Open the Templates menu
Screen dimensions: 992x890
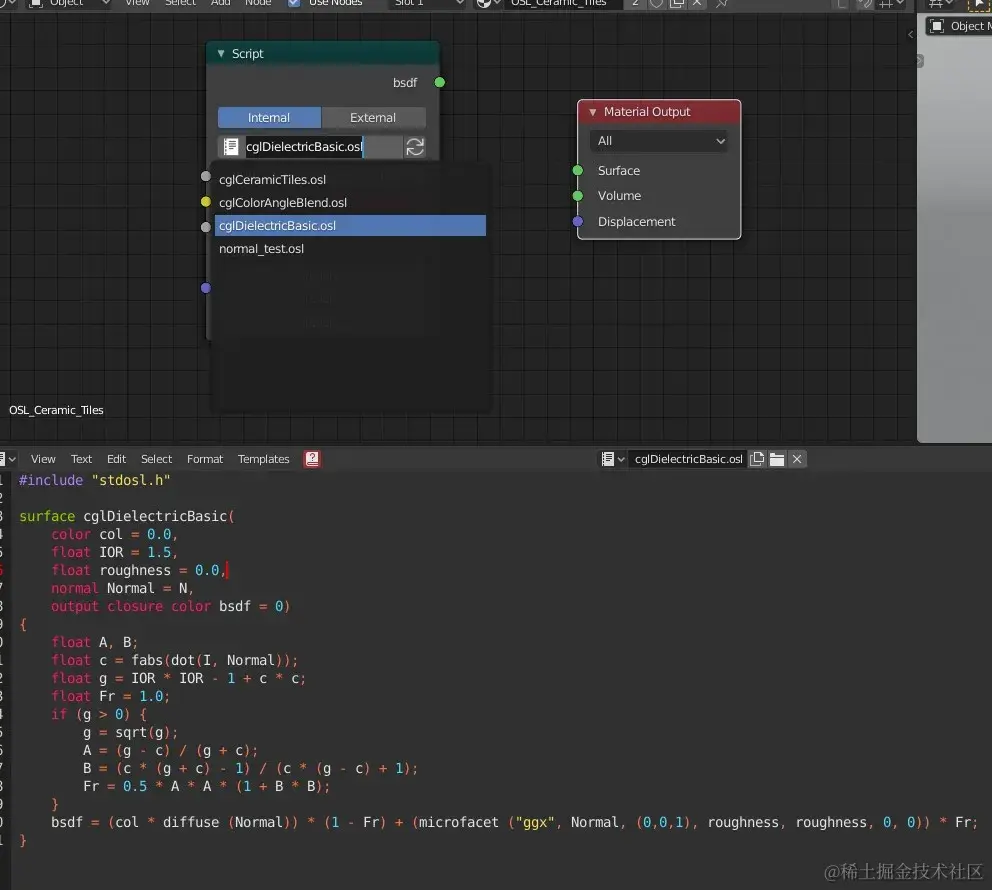tap(263, 459)
